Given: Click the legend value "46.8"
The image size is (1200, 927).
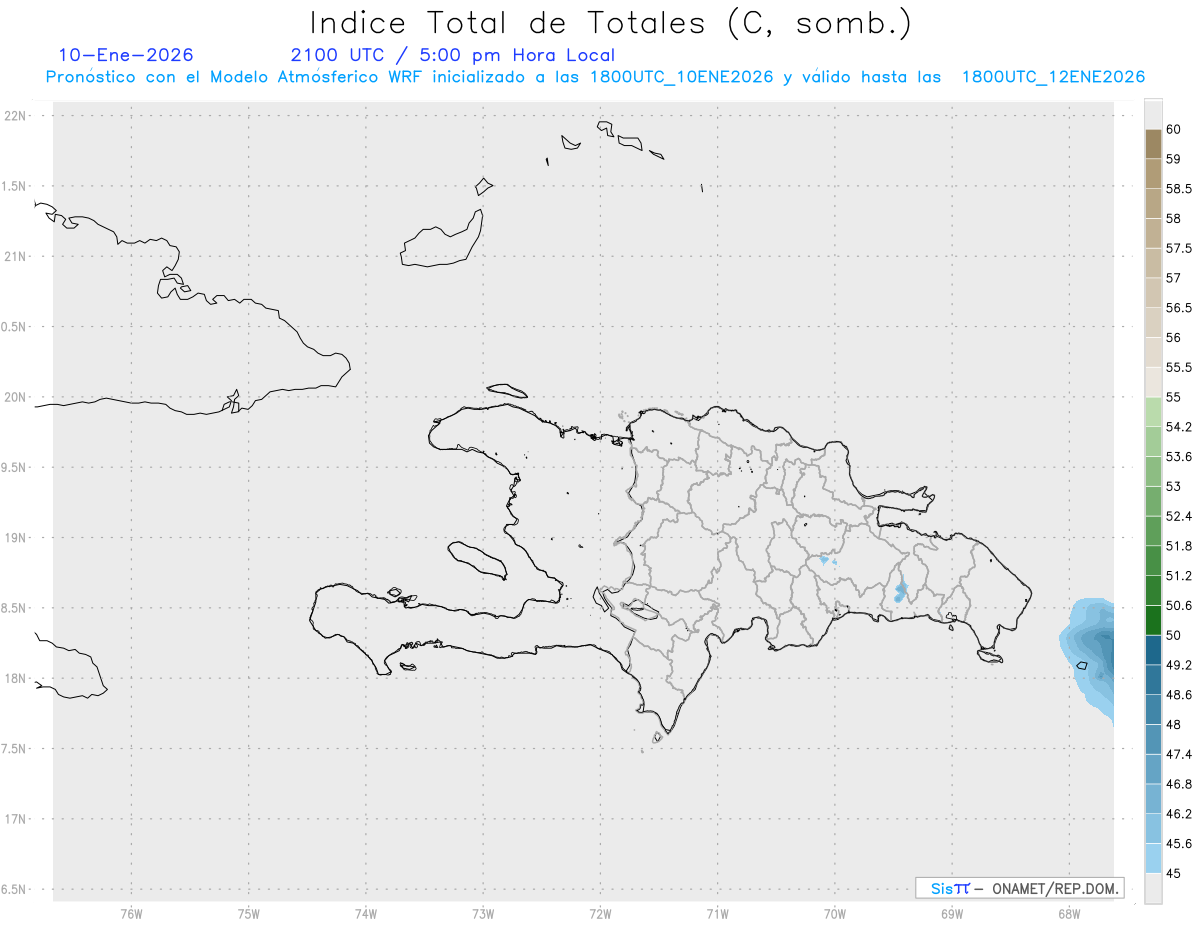Looking at the screenshot, I should 1179,784.
